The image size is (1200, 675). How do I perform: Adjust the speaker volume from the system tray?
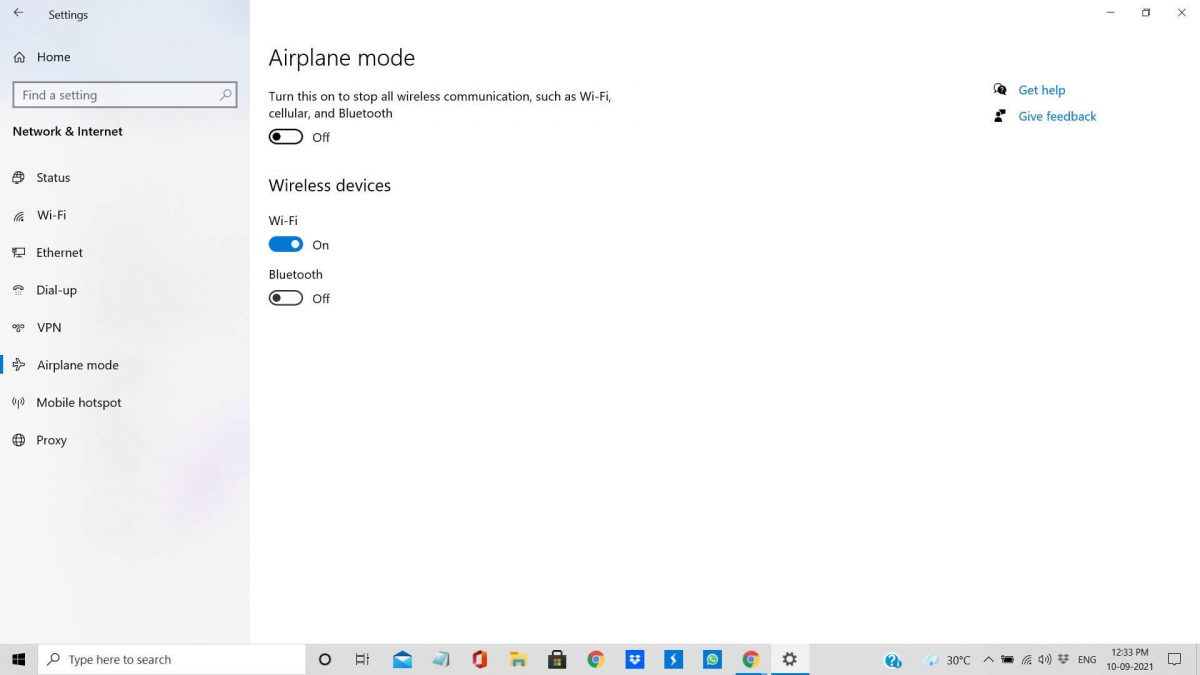[x=1045, y=659]
